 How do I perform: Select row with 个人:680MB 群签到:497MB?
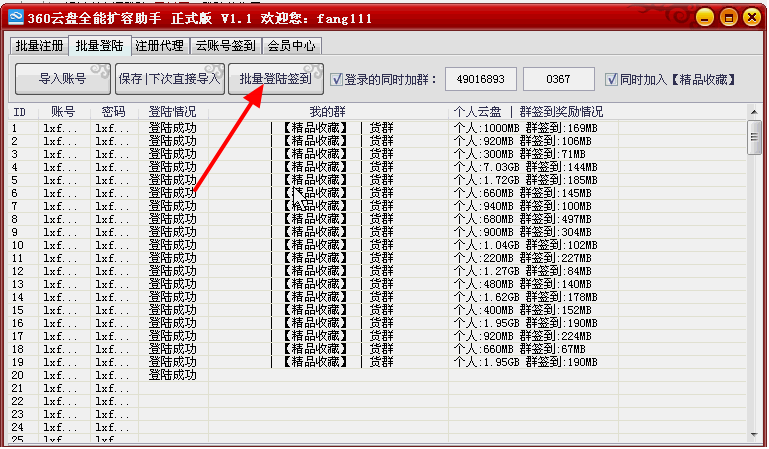(x=378, y=219)
